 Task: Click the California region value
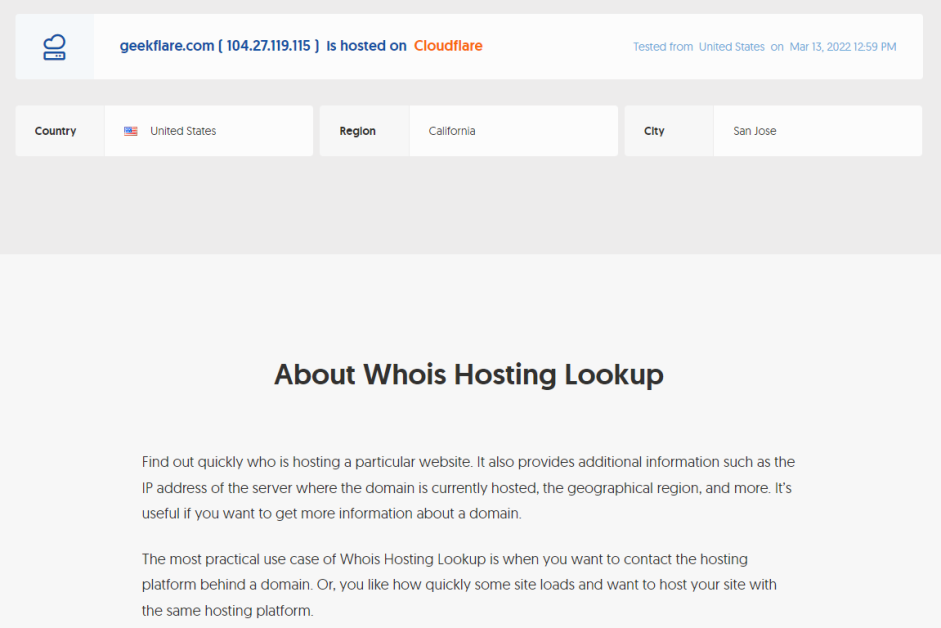[x=452, y=131]
